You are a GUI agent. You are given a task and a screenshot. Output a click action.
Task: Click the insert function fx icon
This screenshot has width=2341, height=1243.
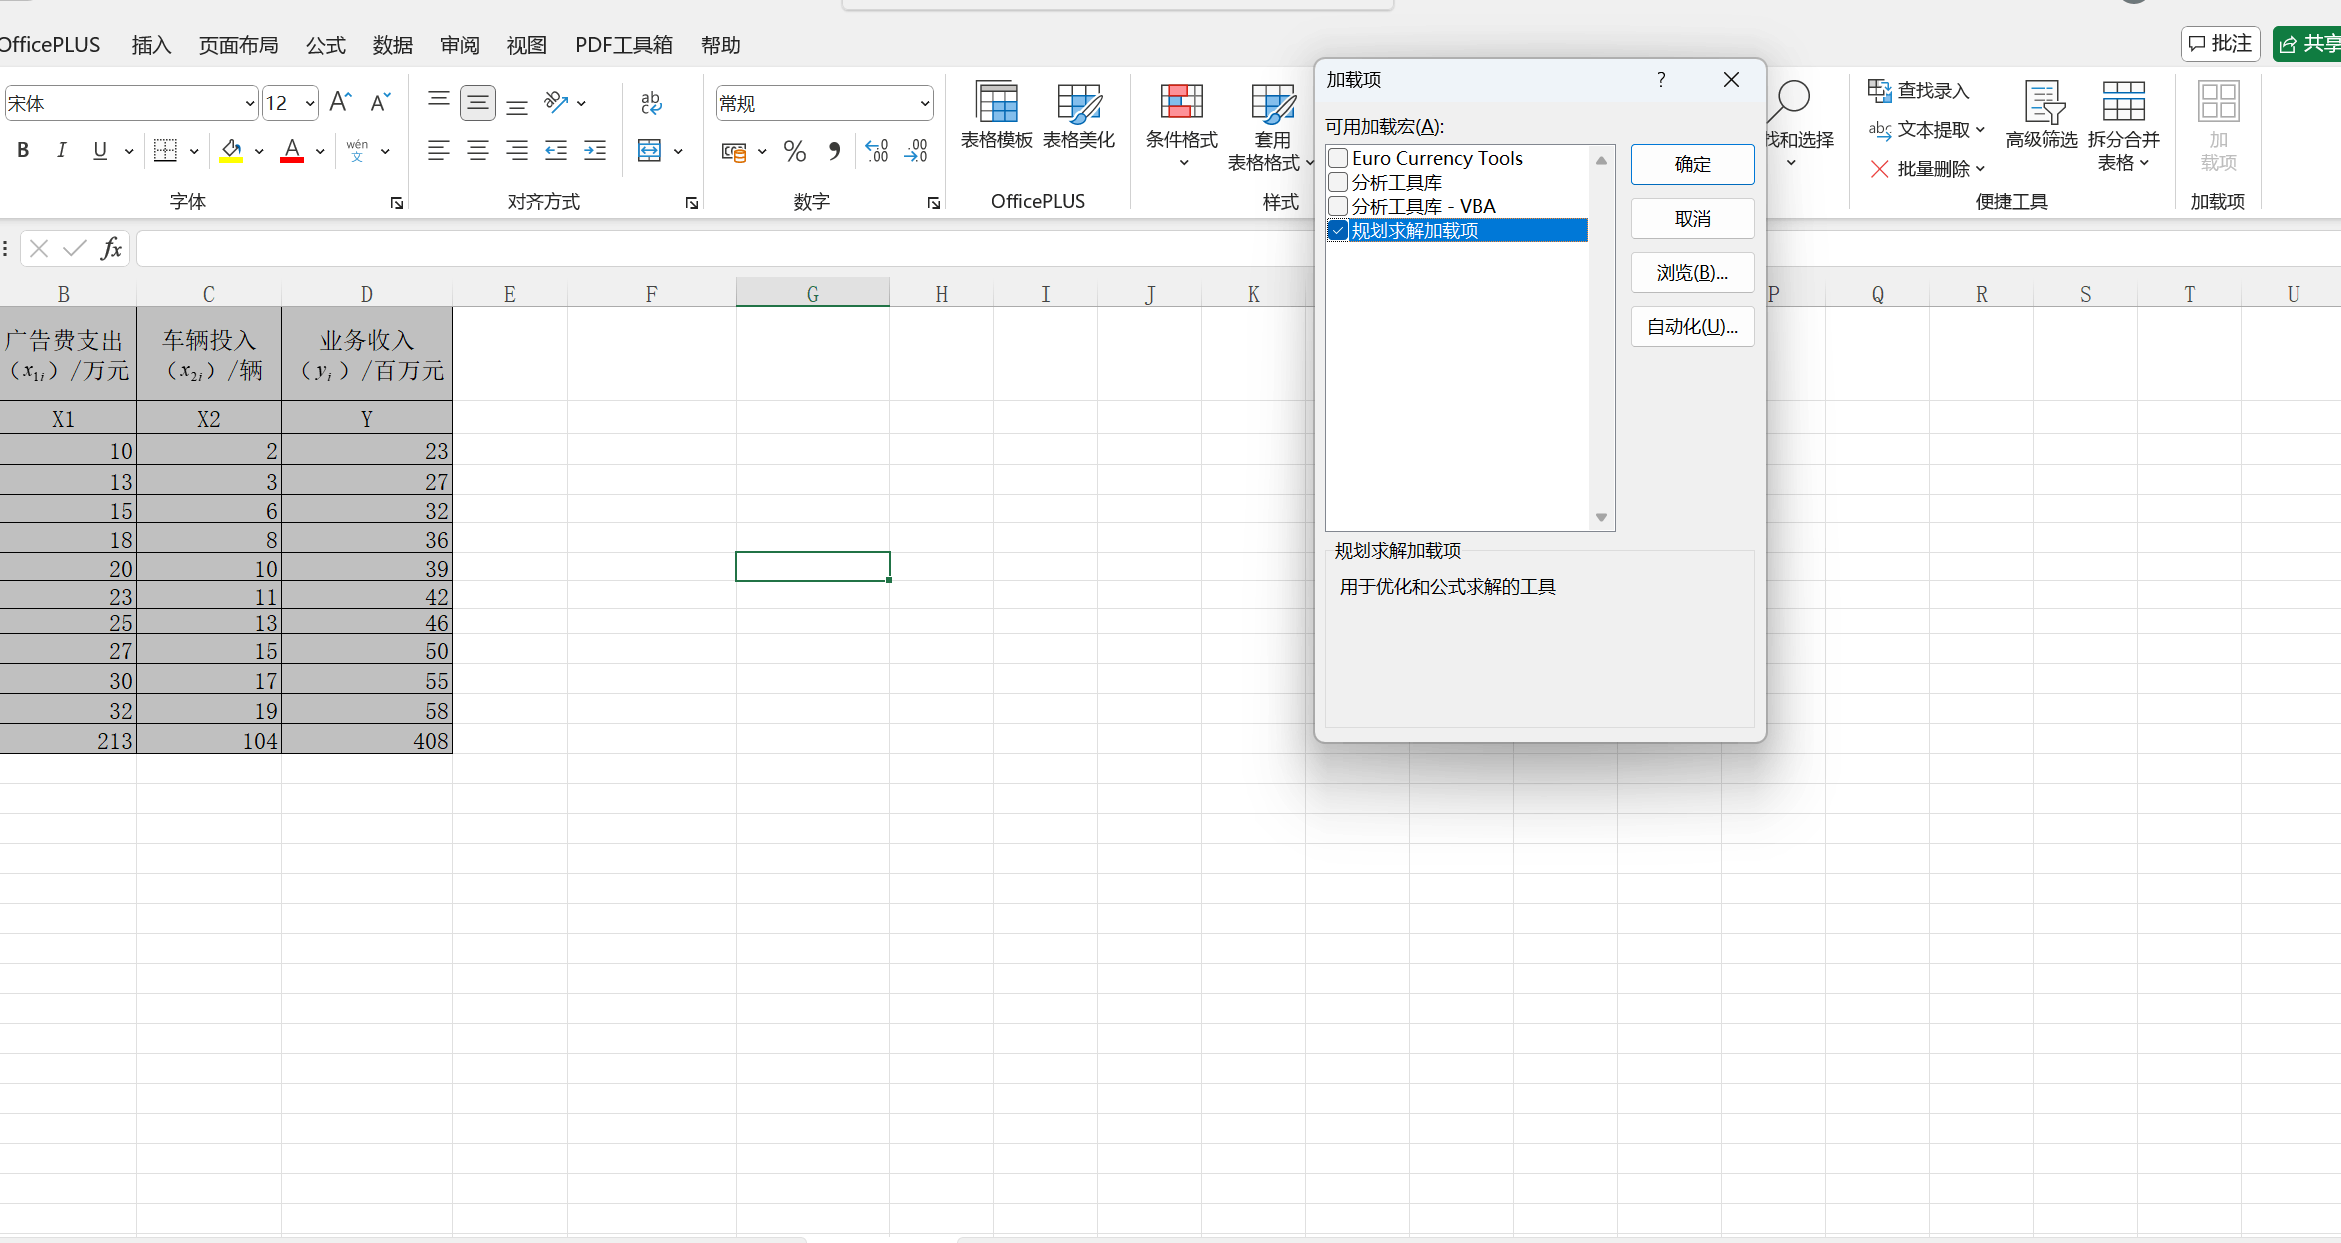(x=111, y=249)
